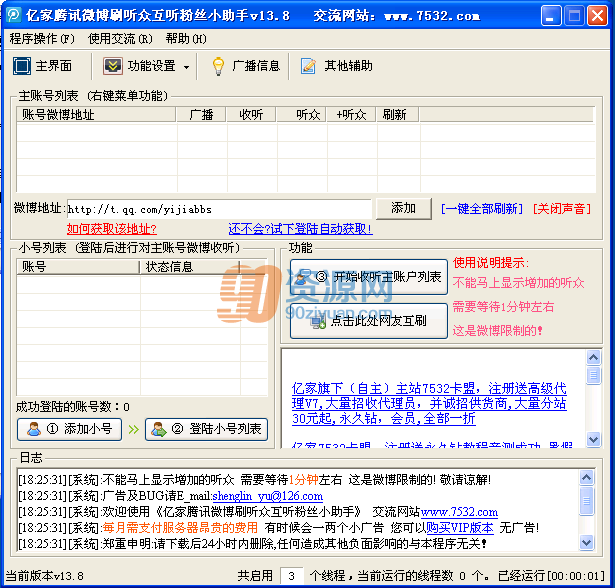Screen dimensions: 615x588
Task: Select the 广播信息 toolbar label
Action: [256, 66]
